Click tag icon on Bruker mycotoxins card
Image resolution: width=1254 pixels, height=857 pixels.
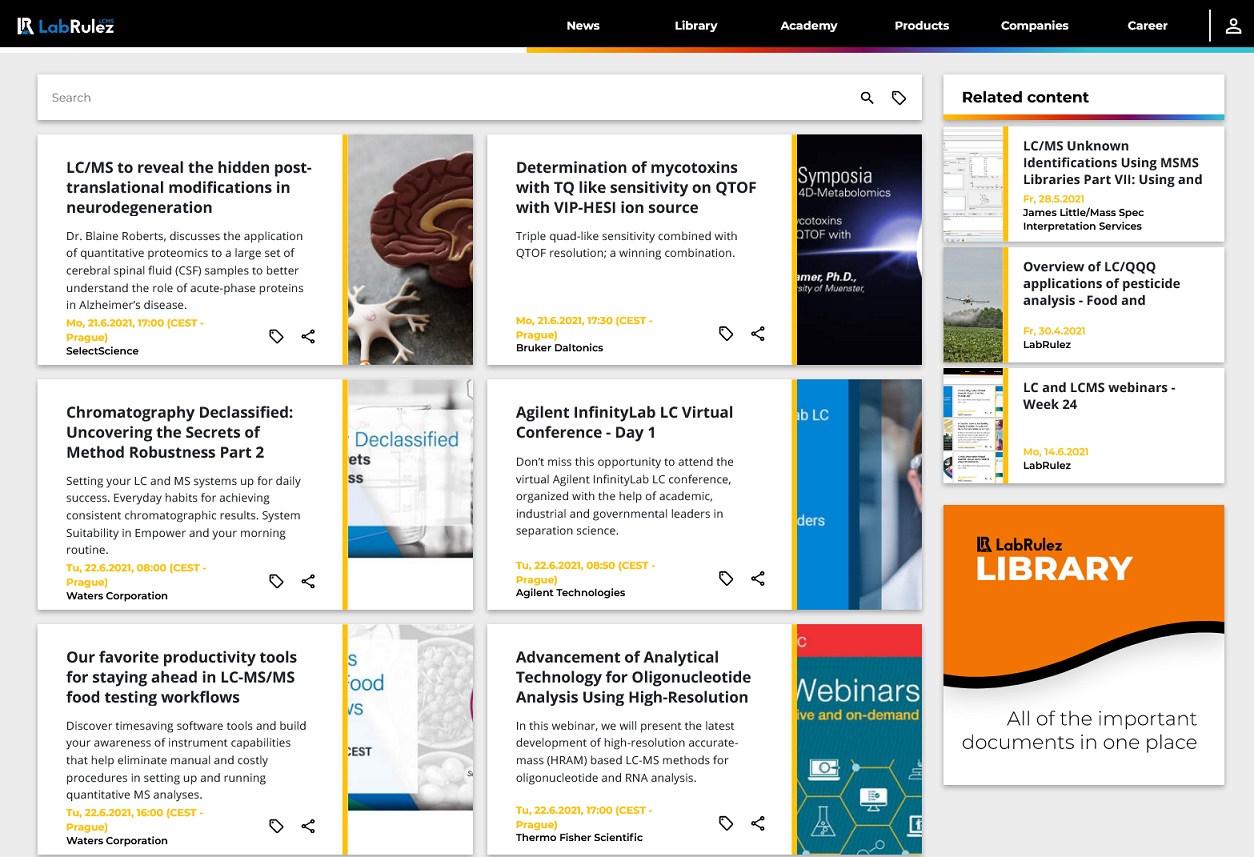click(727, 333)
